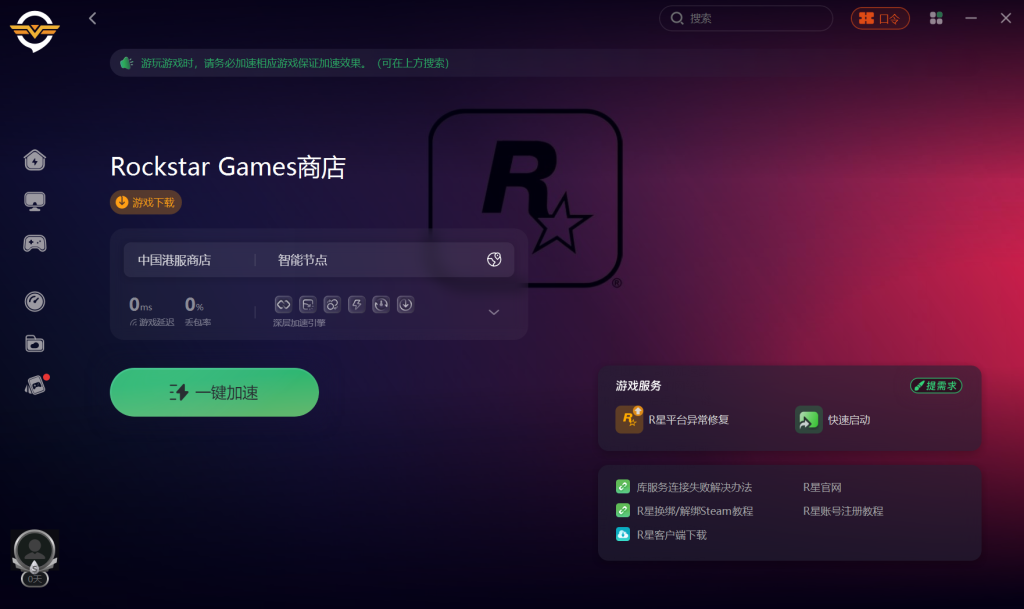
Task: Click the 游戏下载 download tag
Action: pyautogui.click(x=146, y=202)
